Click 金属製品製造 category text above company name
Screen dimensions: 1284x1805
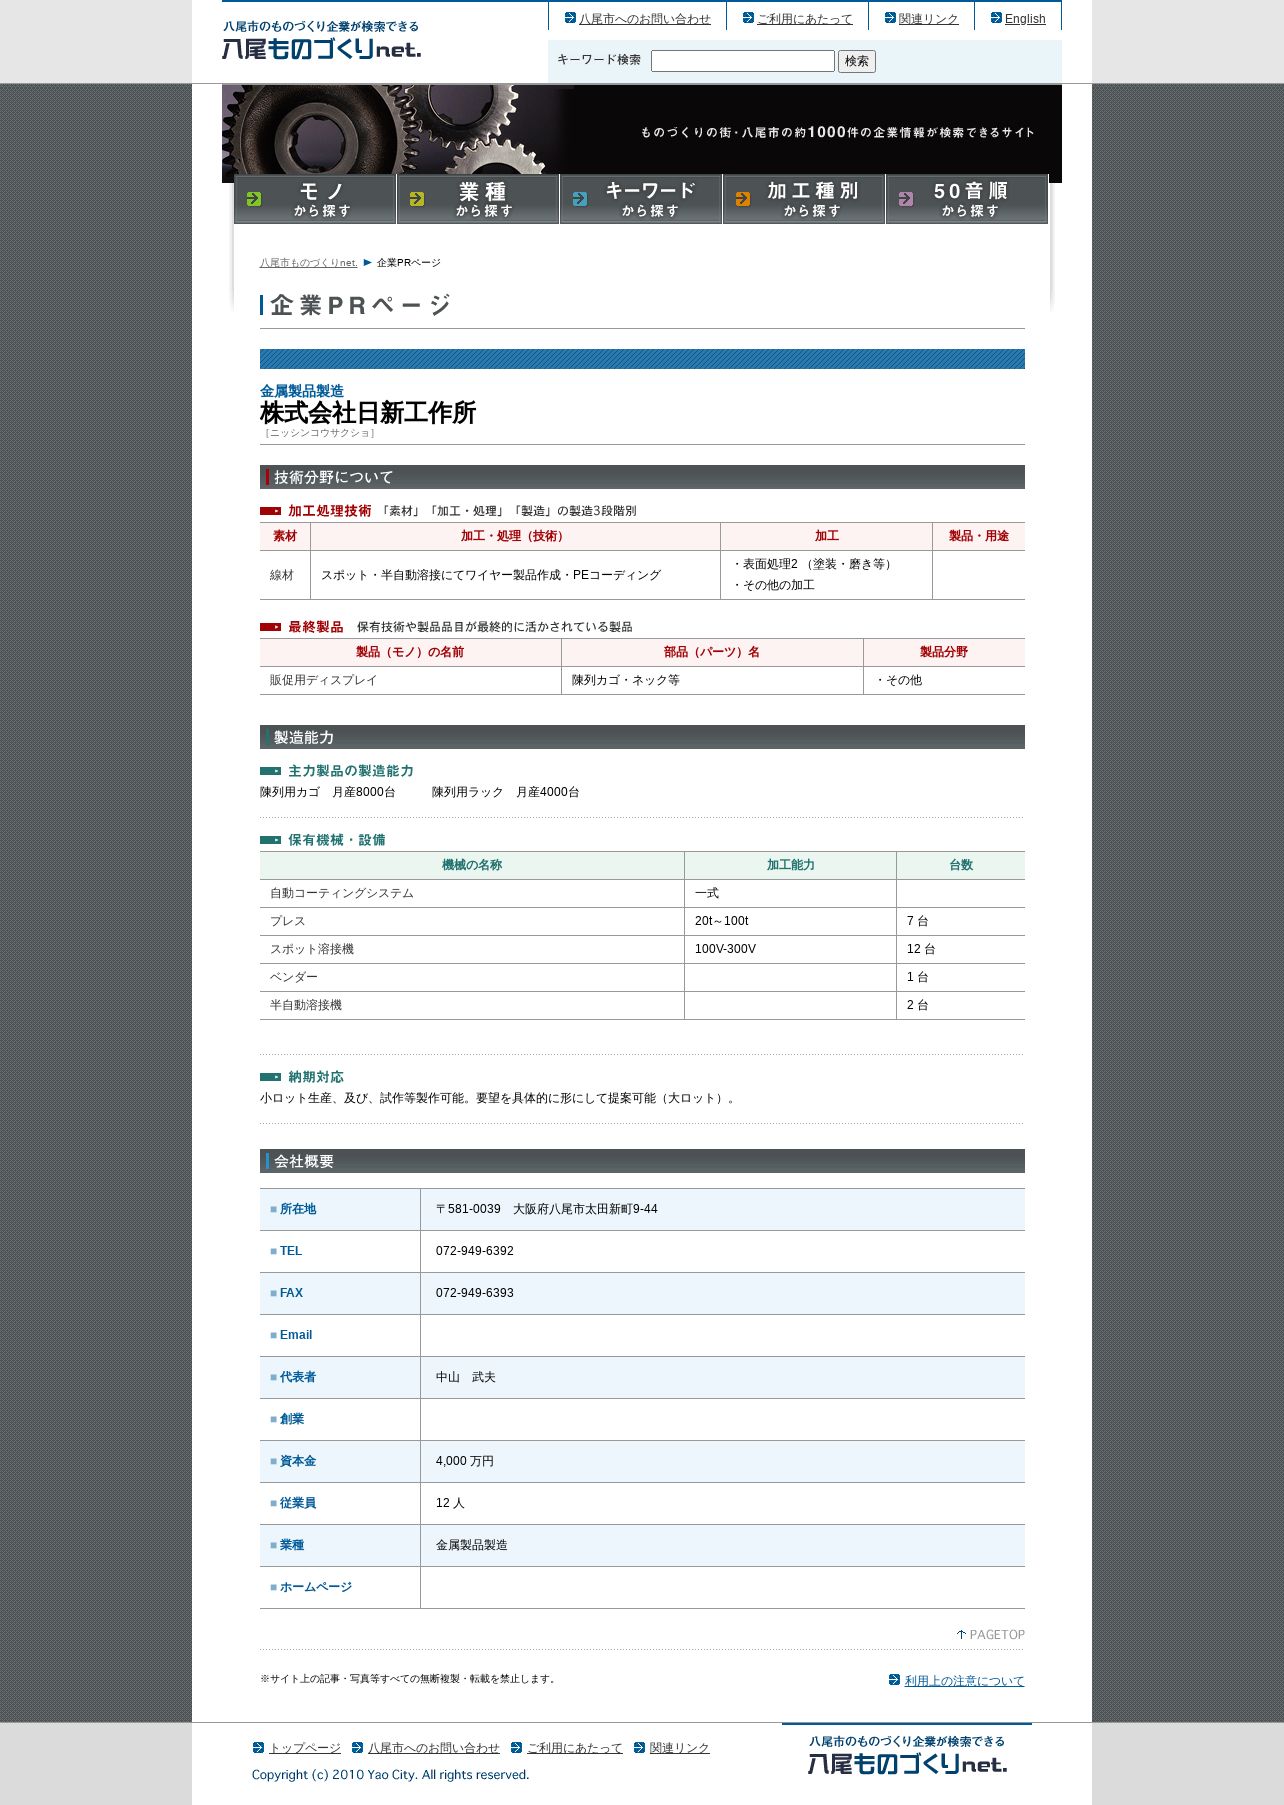pyautogui.click(x=302, y=391)
